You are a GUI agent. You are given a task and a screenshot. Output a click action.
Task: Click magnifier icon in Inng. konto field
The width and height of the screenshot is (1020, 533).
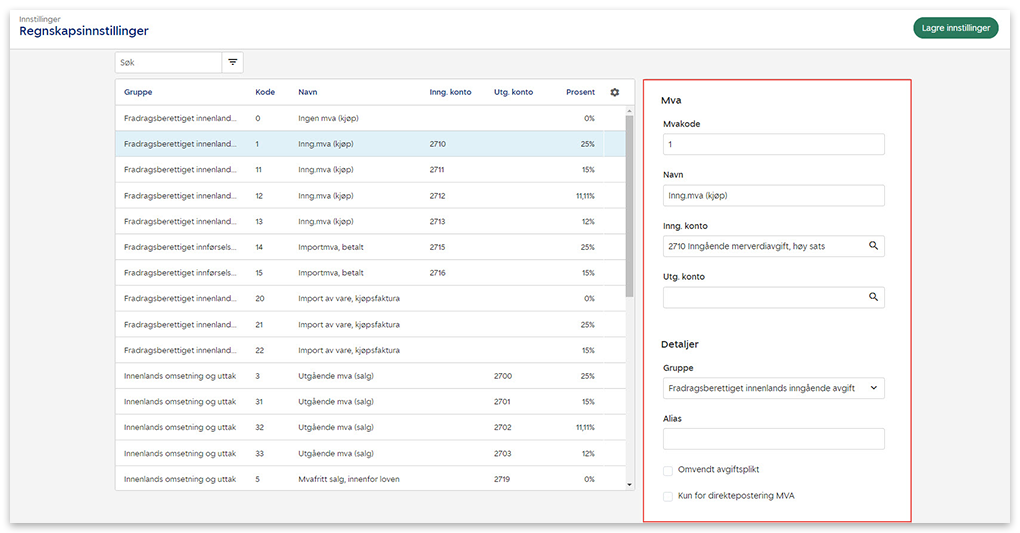click(x=873, y=245)
